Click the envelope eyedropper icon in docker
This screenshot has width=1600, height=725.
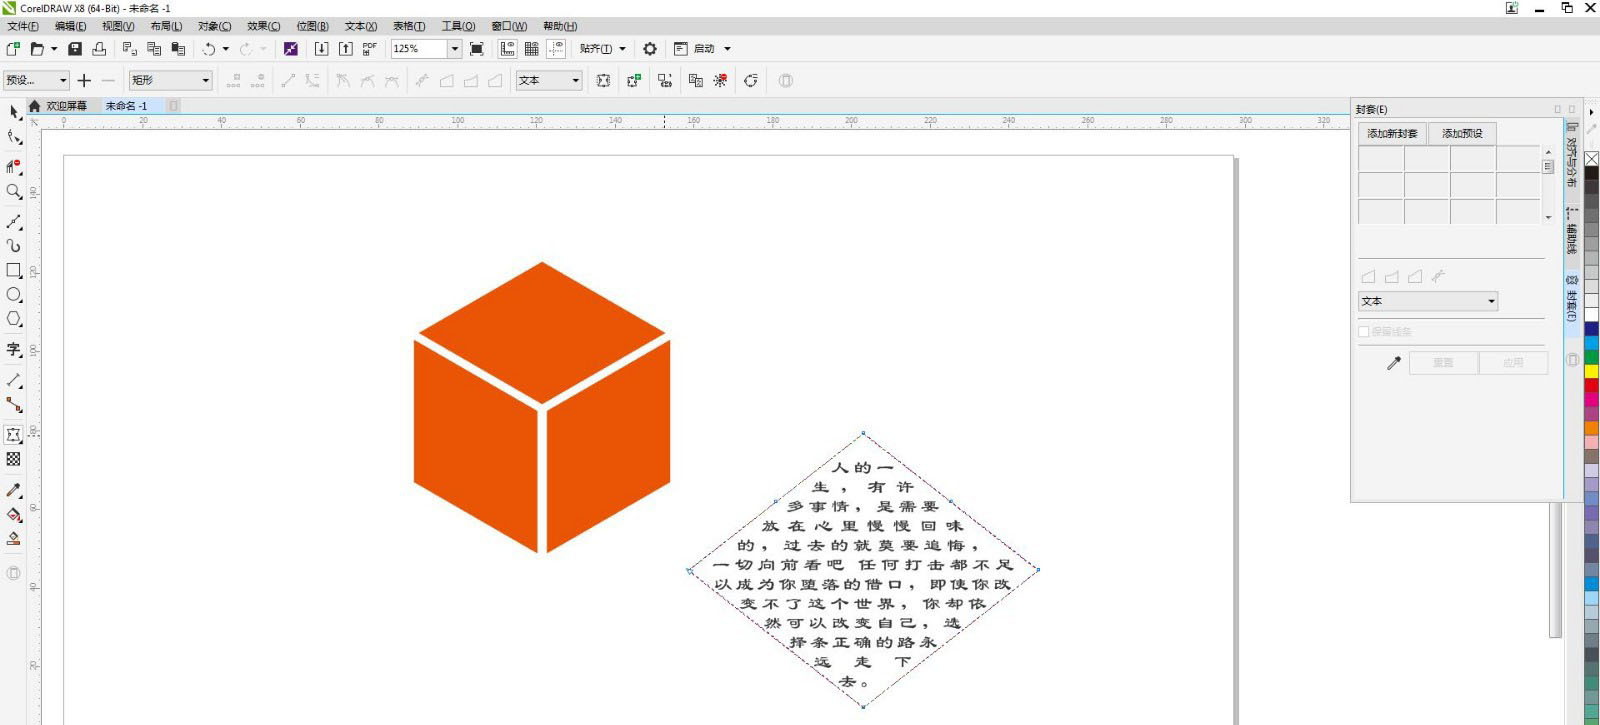(x=1393, y=363)
